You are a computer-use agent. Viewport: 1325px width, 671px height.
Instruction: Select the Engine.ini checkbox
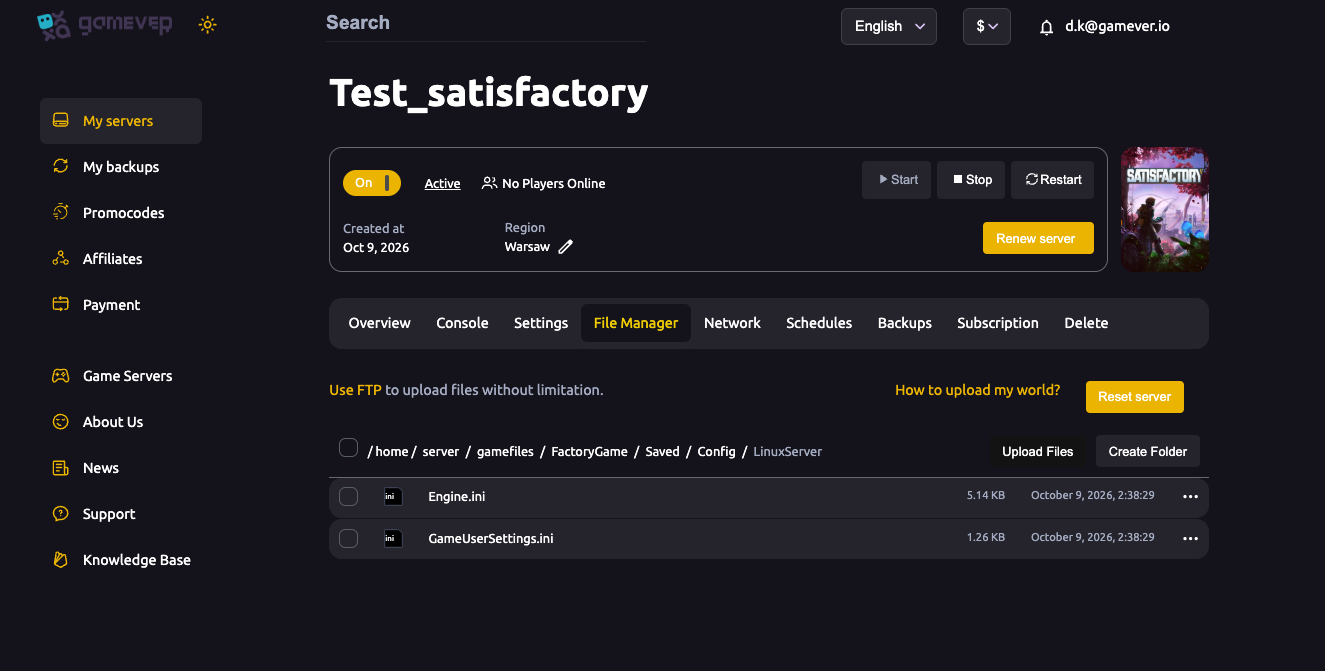click(348, 496)
